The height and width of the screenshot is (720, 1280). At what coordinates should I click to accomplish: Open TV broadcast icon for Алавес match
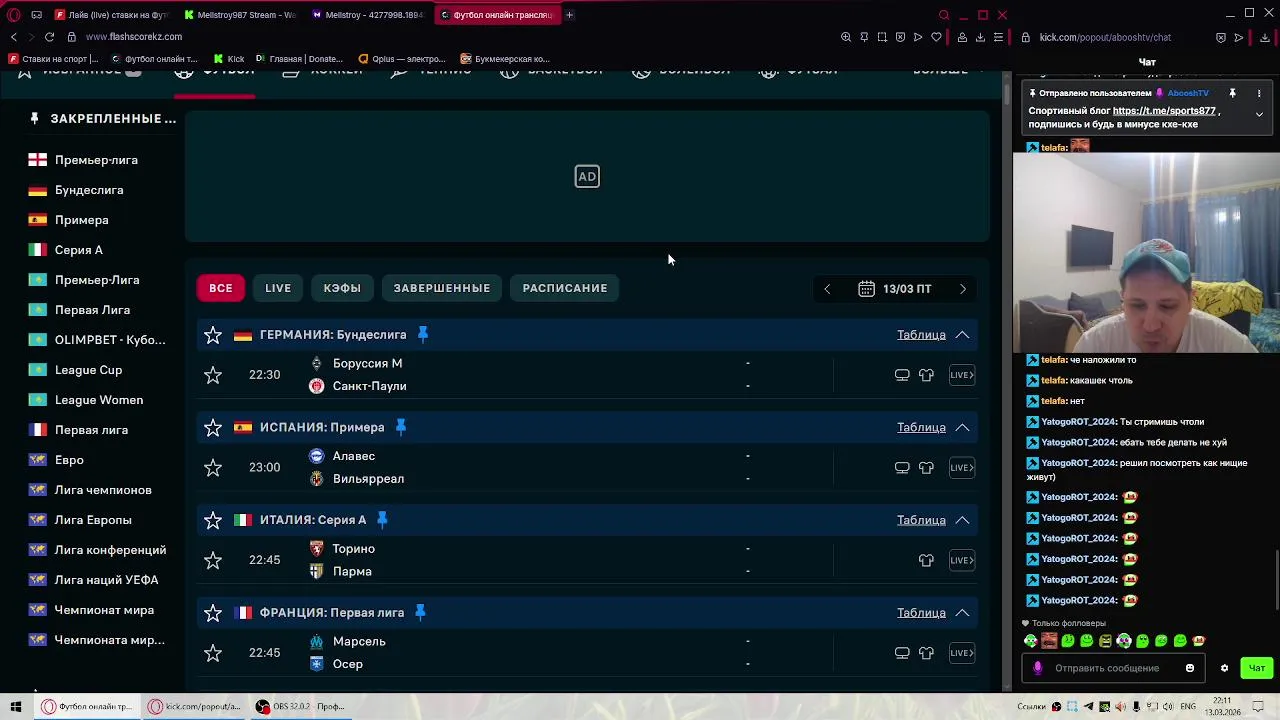coord(902,468)
